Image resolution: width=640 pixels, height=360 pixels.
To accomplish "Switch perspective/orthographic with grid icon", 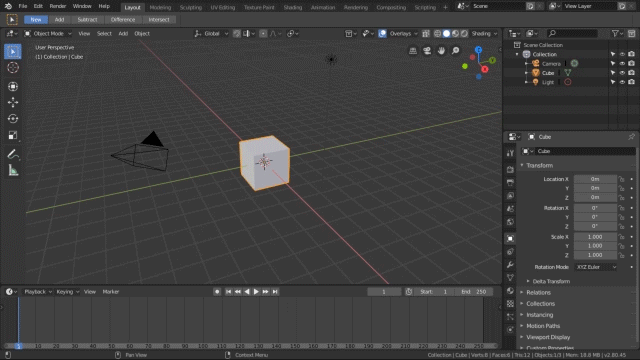I will point(413,51).
